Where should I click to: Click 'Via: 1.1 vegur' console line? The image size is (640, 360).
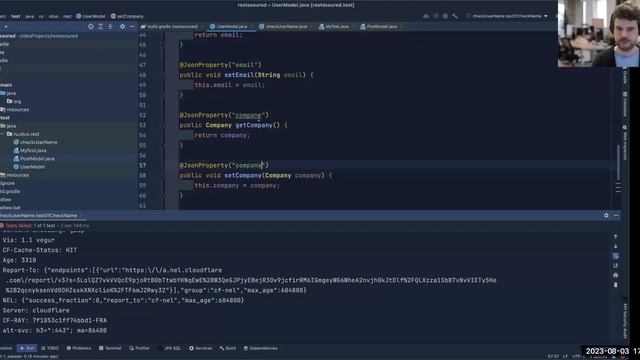29,240
